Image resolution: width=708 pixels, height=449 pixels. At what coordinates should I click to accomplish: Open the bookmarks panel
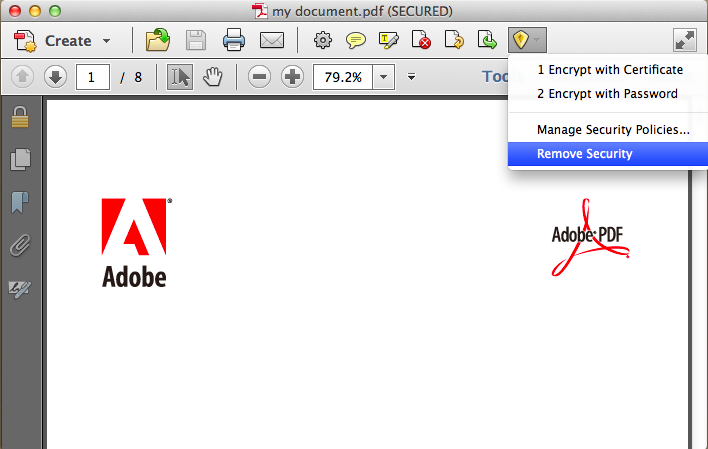coord(20,202)
